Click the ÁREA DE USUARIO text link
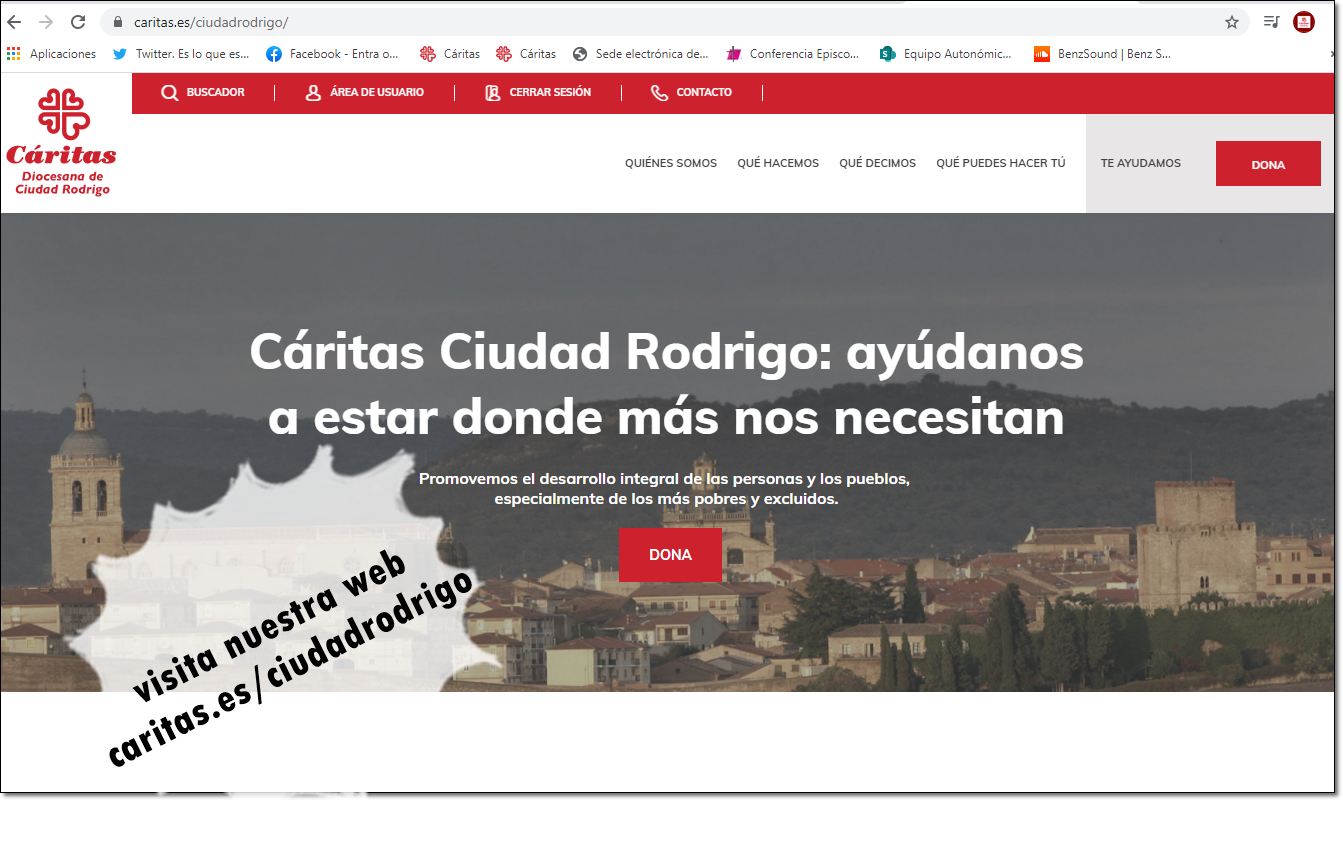1343x845 pixels. (x=377, y=92)
